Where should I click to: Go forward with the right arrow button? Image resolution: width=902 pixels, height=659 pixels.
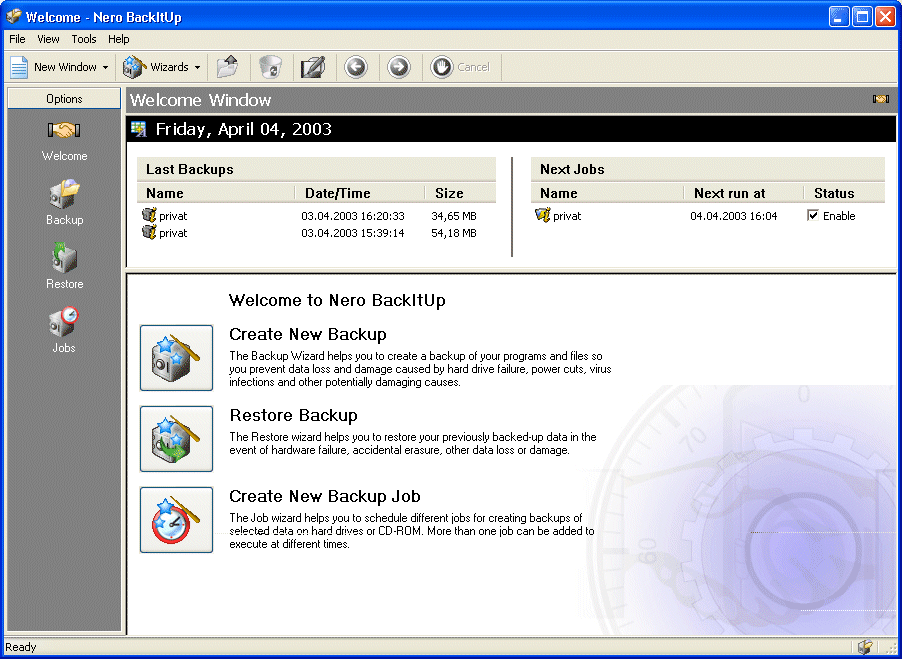click(399, 67)
